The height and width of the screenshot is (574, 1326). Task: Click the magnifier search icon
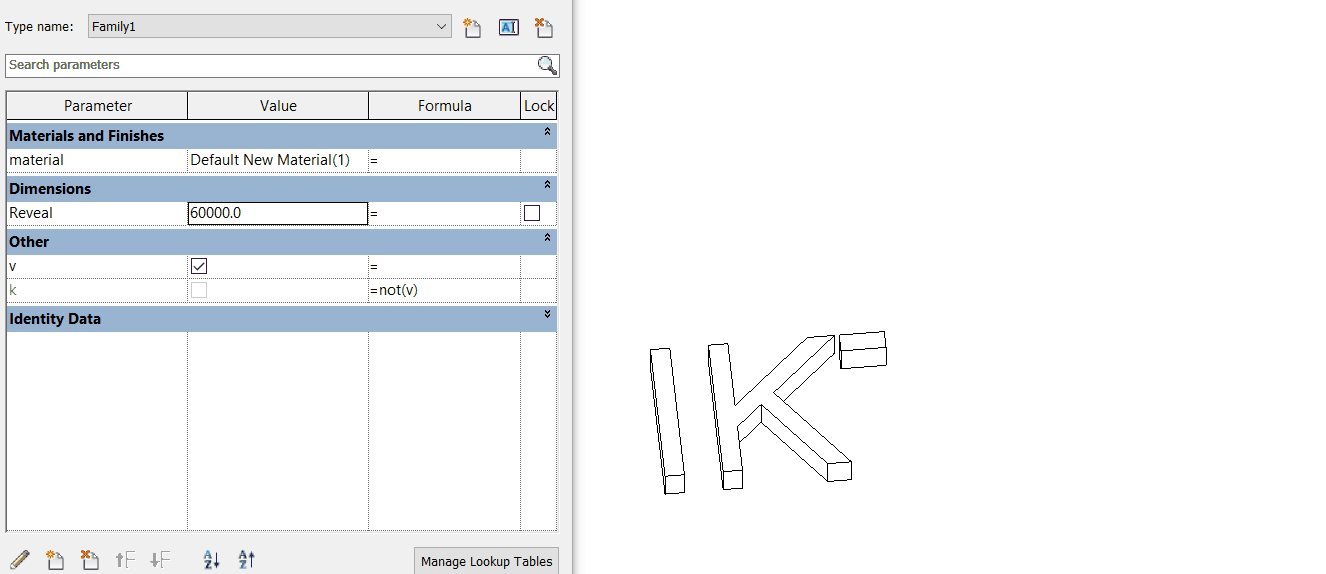[547, 66]
